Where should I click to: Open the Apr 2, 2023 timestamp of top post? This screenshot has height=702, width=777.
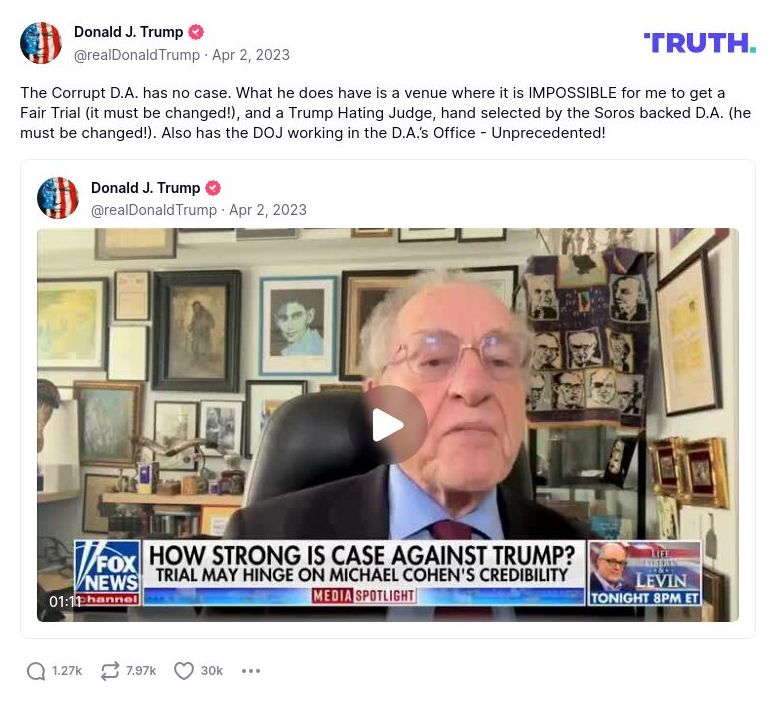click(x=251, y=54)
